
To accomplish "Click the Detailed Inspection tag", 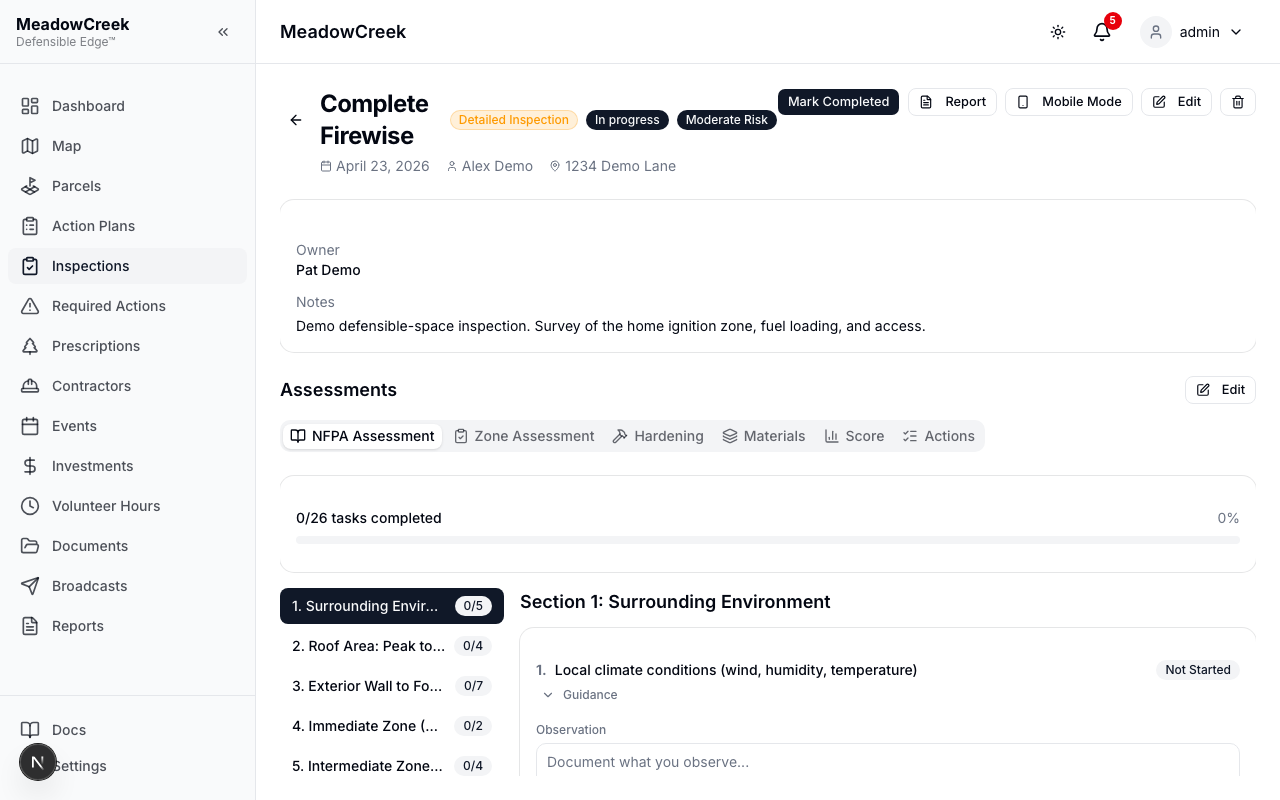I will click(514, 120).
